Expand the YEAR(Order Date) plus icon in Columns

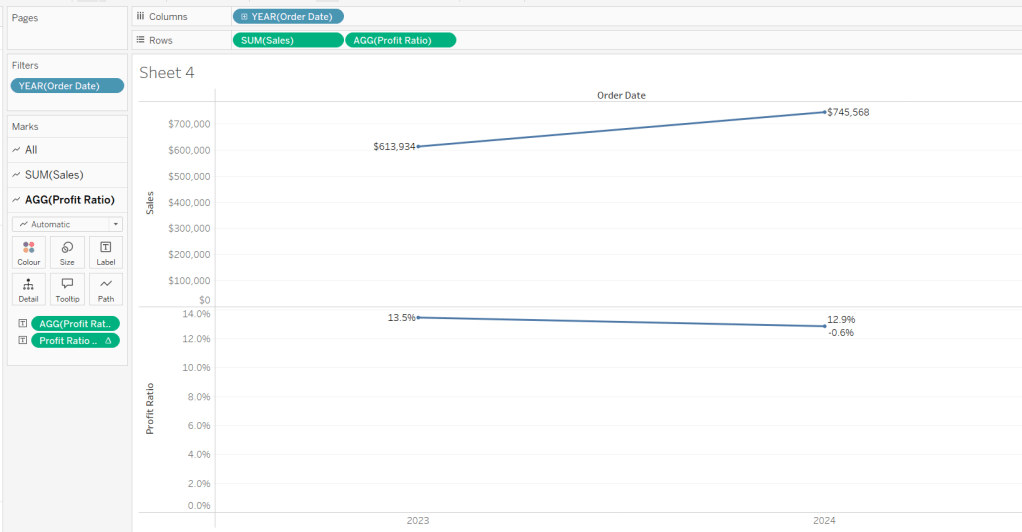(x=244, y=16)
